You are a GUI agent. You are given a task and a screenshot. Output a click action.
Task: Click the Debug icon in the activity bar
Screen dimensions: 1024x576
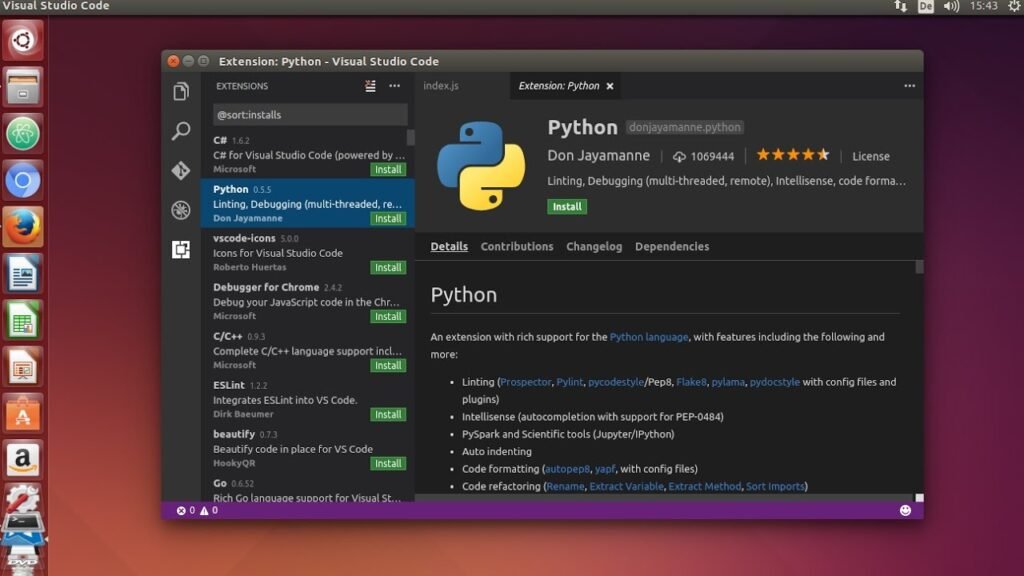181,210
